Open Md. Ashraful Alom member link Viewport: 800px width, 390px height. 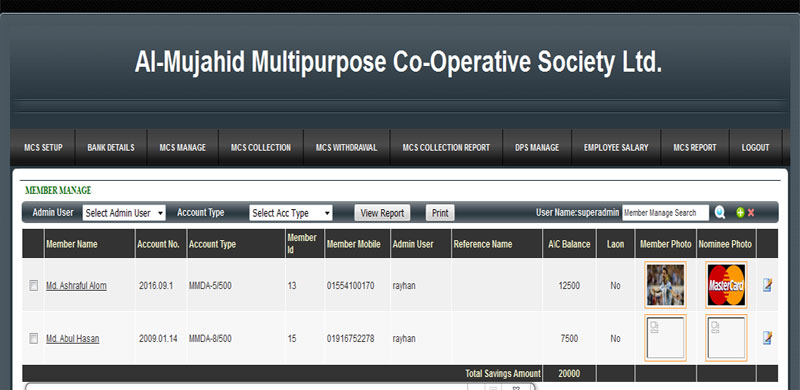(76, 285)
